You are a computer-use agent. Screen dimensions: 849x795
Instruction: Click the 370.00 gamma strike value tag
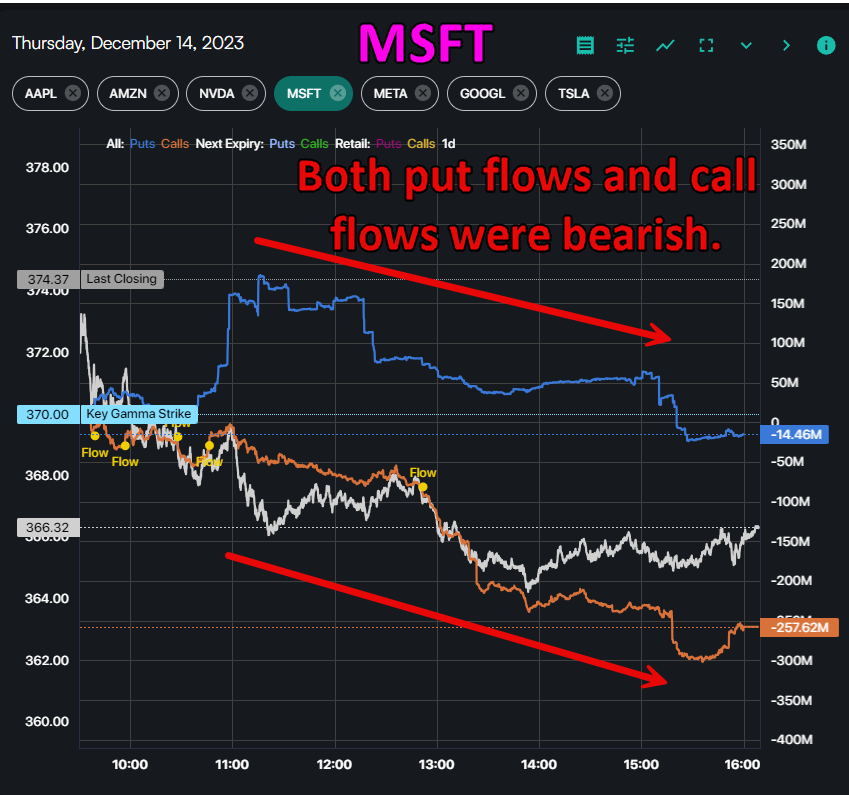click(48, 414)
